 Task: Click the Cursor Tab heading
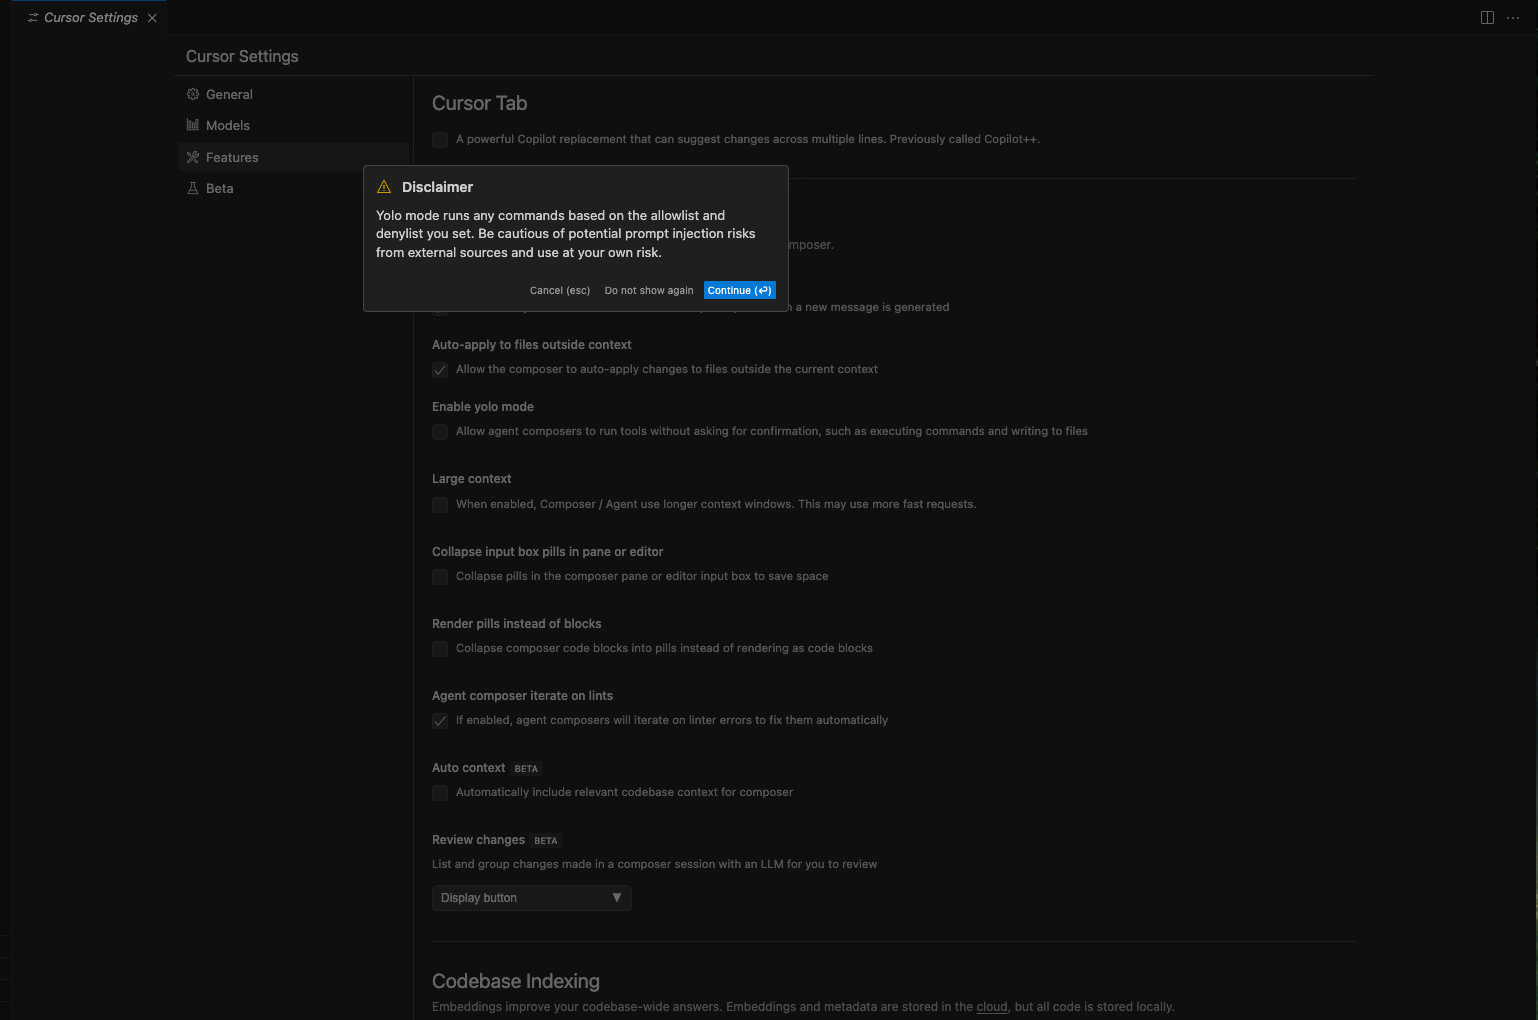[x=479, y=103]
